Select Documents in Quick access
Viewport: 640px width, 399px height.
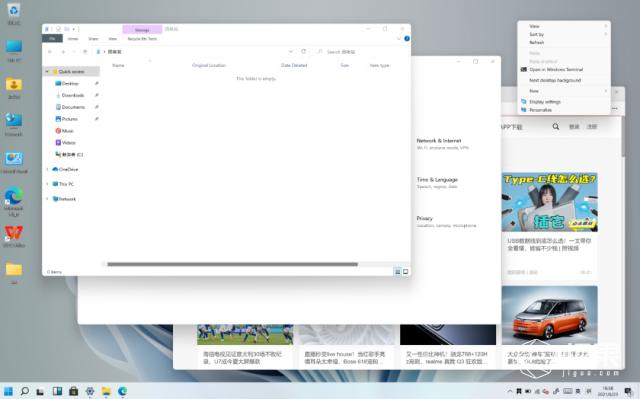click(x=70, y=107)
